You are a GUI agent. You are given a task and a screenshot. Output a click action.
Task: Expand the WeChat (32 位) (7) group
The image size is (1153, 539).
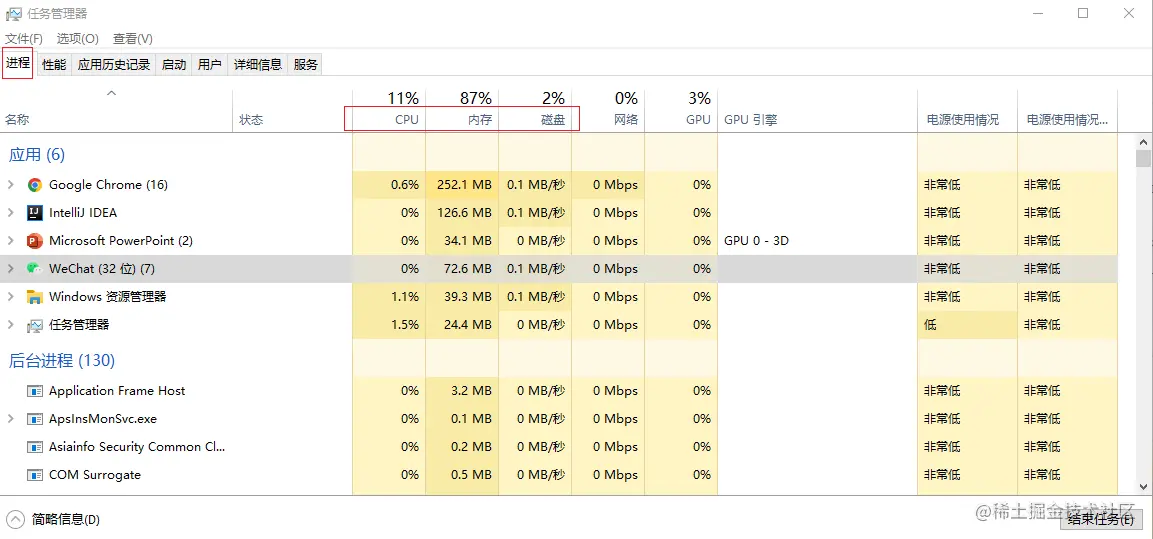coord(10,268)
